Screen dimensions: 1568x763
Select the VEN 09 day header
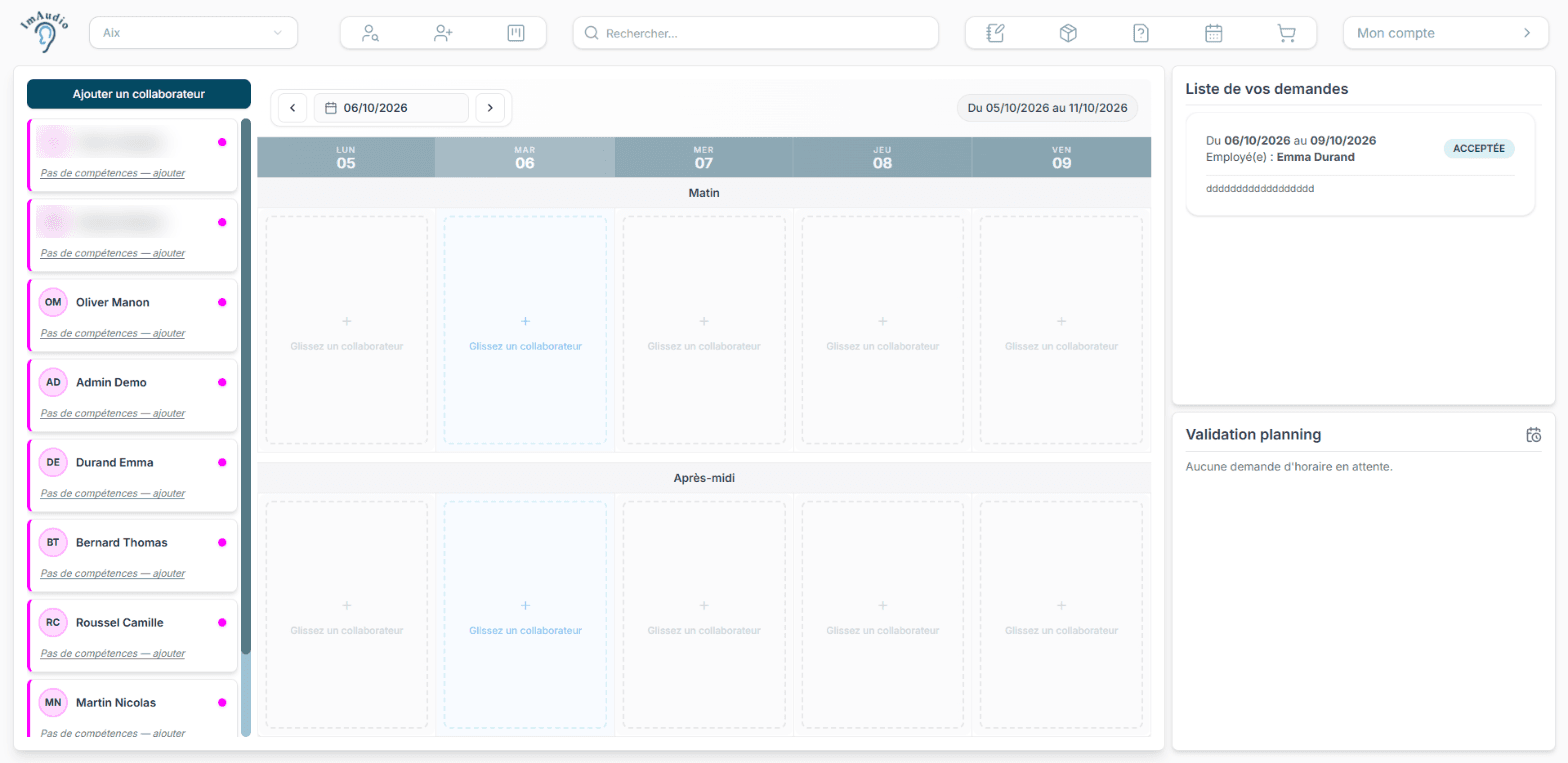click(x=1062, y=157)
